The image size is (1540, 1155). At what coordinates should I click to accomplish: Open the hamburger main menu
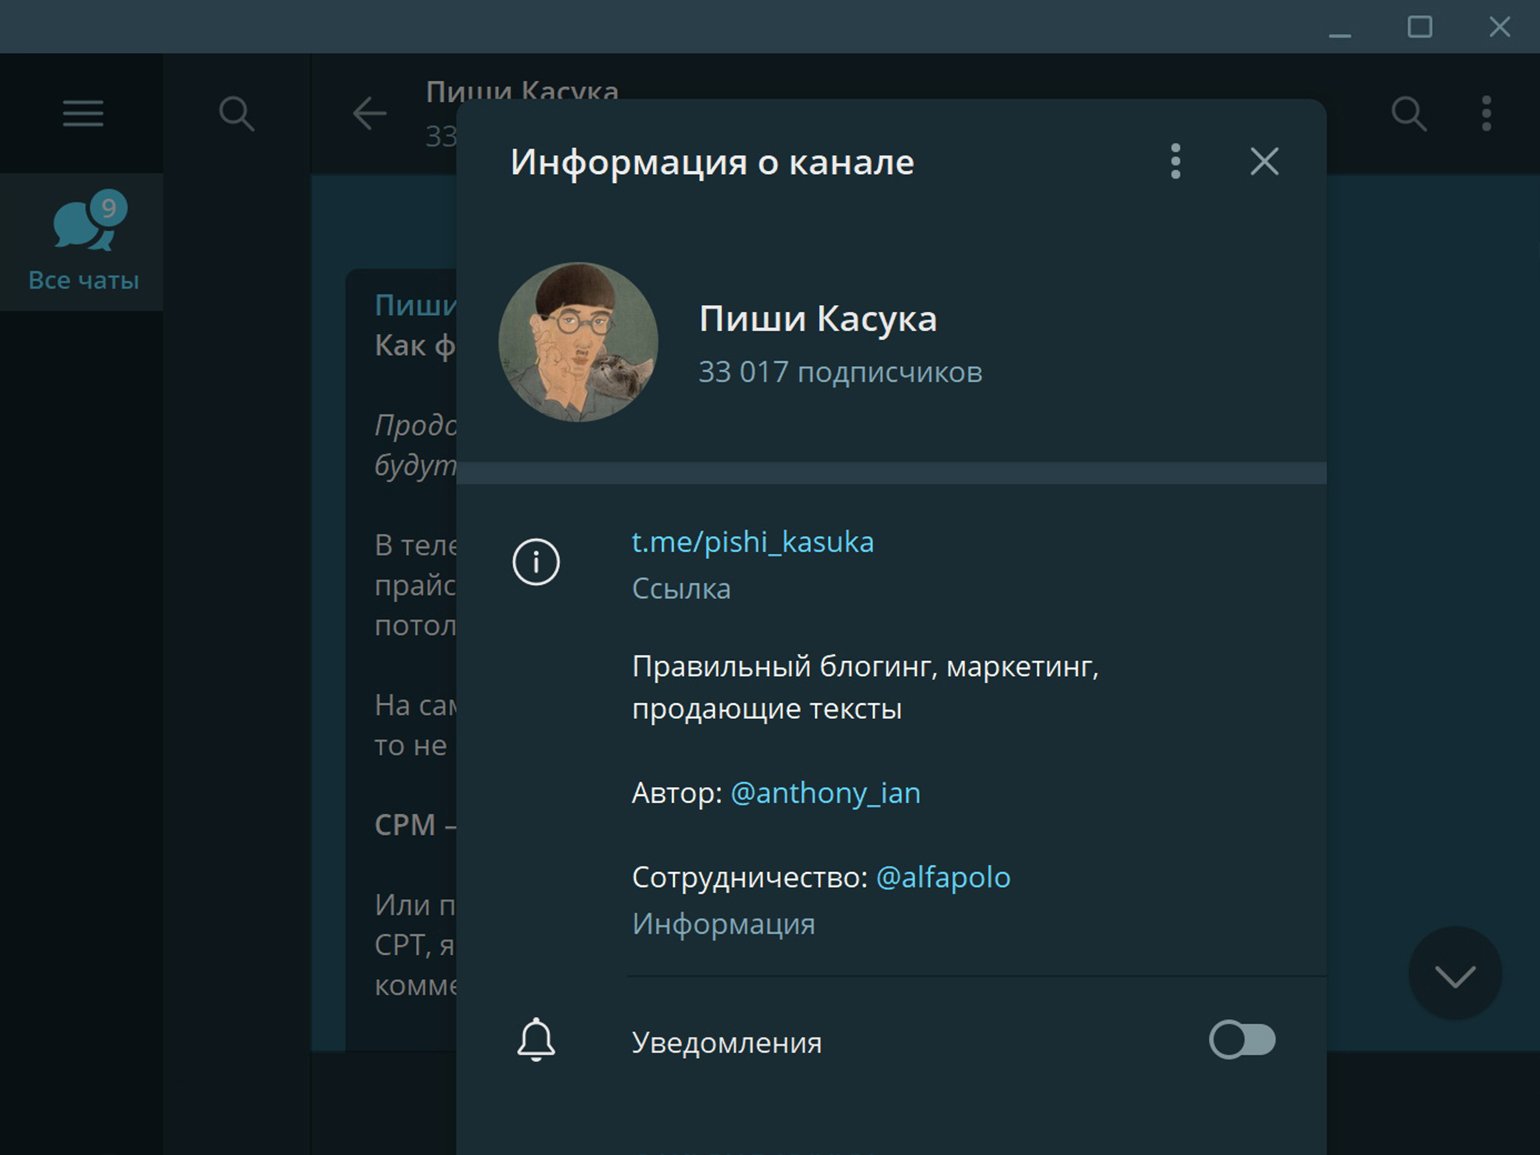click(x=83, y=113)
